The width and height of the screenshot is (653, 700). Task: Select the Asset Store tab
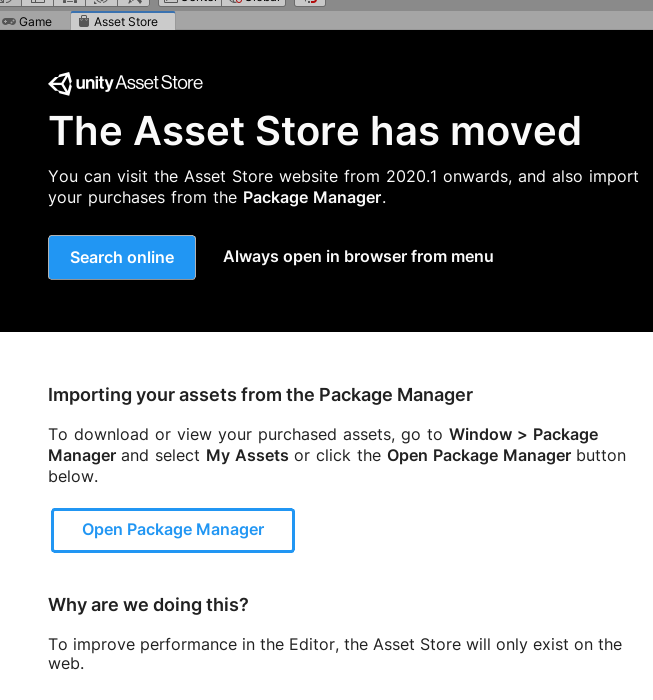click(125, 21)
